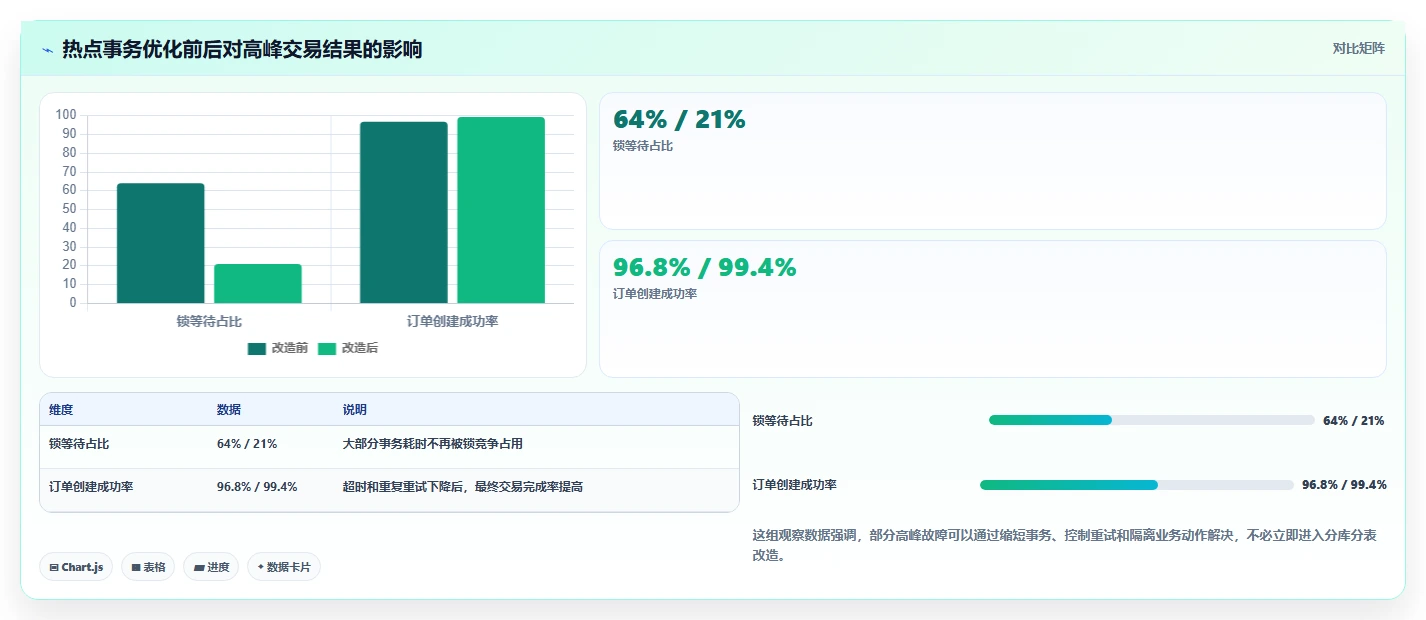Click the 订单创建成功率 axis label under chart
This screenshot has width=1426, height=620.
coord(453,321)
